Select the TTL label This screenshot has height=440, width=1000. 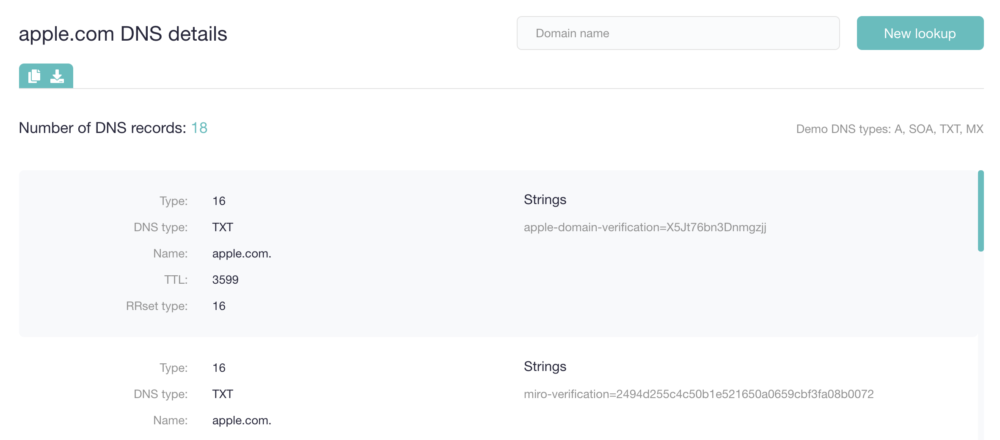pos(175,280)
